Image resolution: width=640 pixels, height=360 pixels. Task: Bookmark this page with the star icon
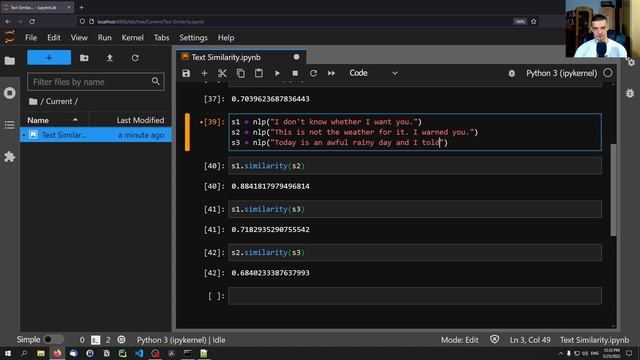coord(533,21)
